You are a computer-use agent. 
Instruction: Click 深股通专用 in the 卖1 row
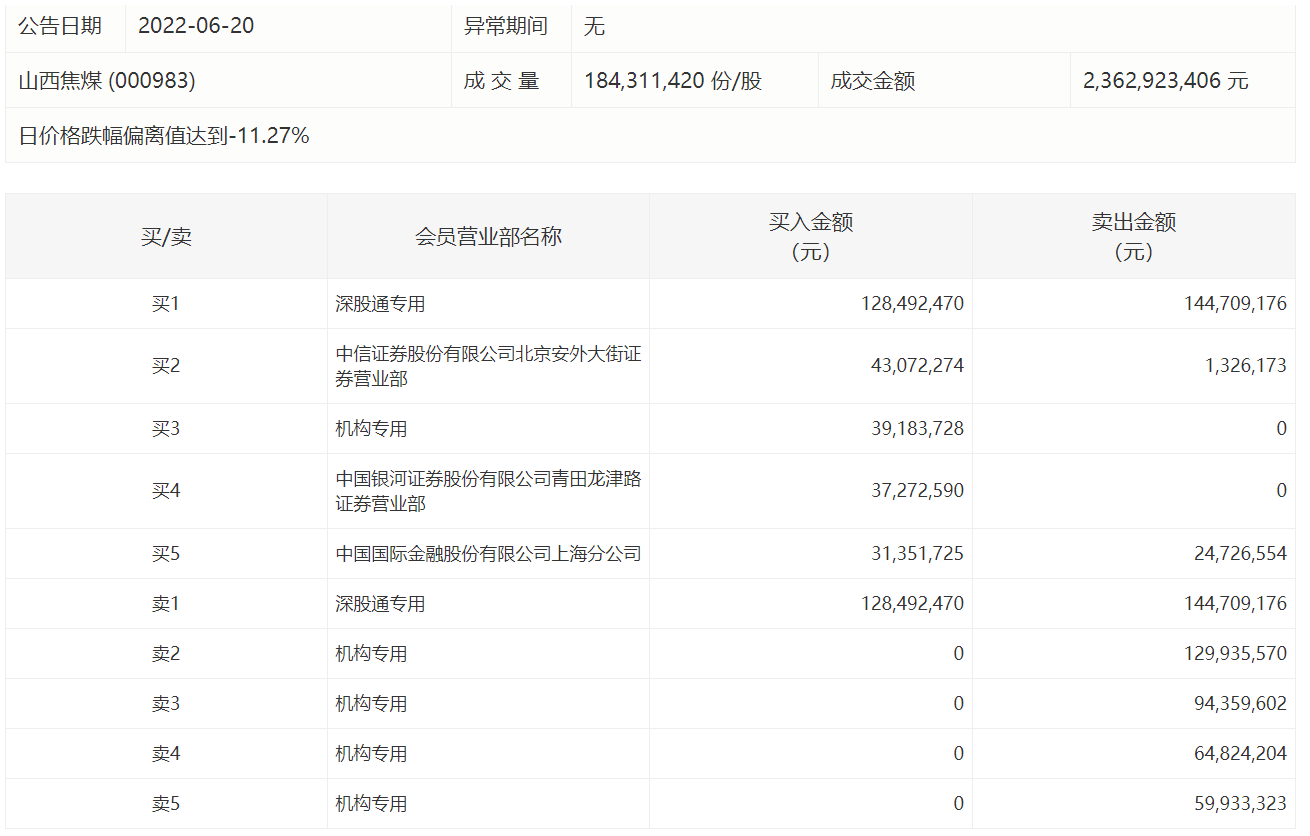point(380,604)
